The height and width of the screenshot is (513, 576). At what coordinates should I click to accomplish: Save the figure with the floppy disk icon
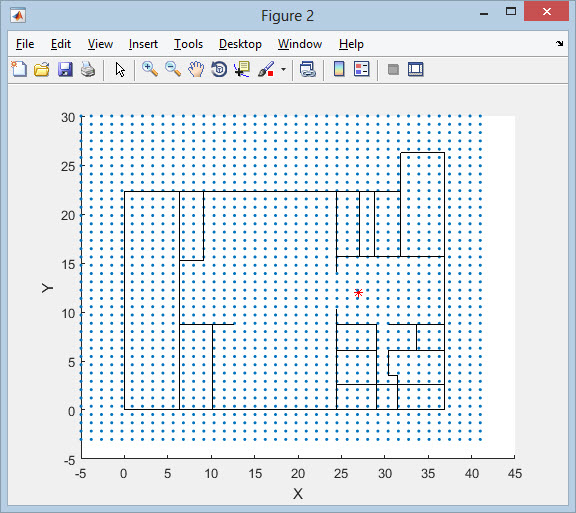coord(65,69)
